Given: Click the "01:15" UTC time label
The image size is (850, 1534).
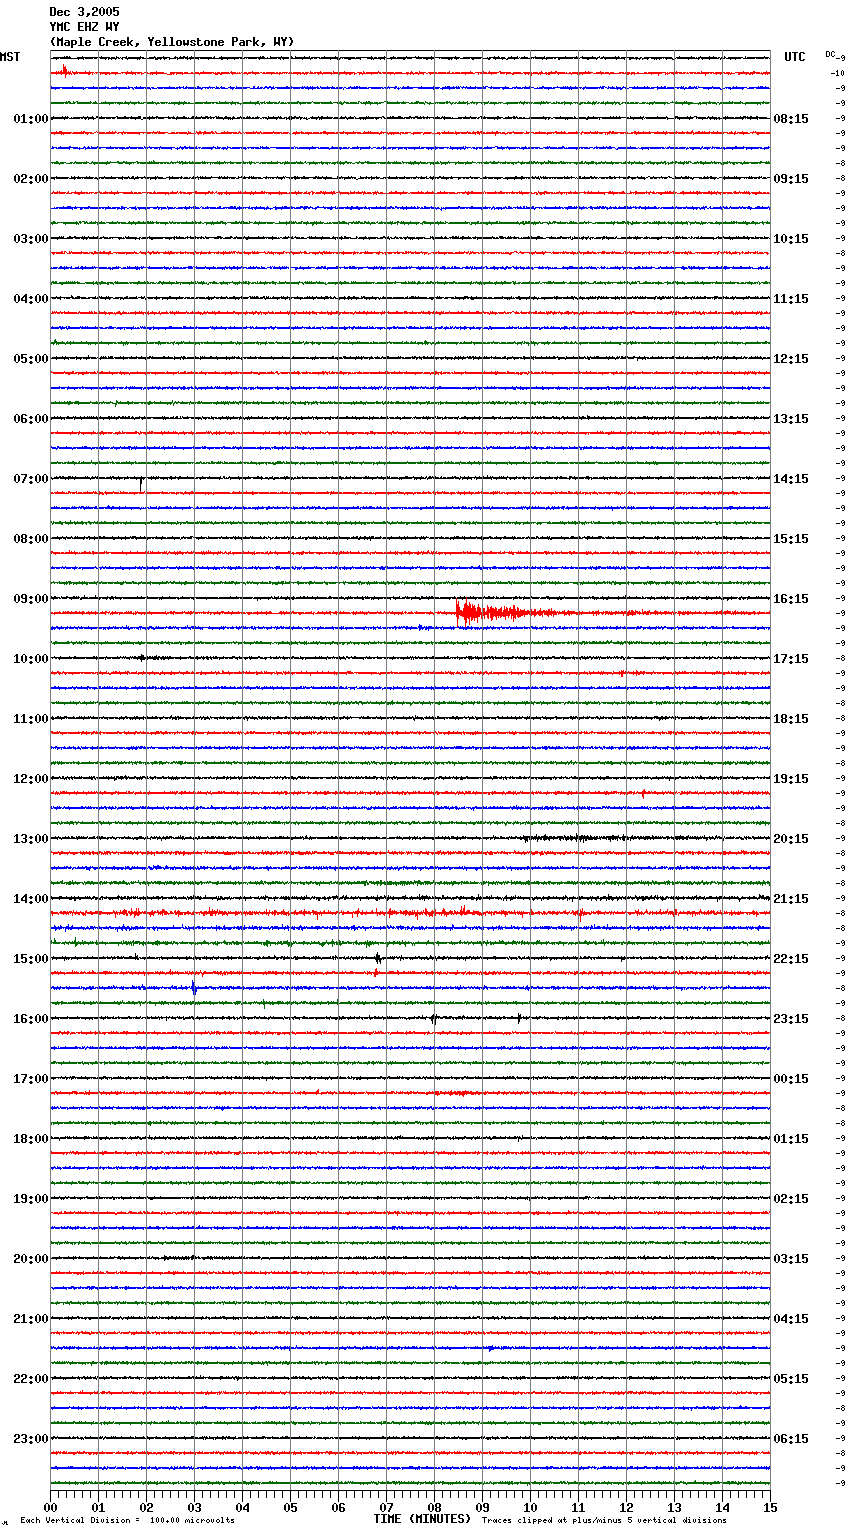Looking at the screenshot, I should (791, 1139).
